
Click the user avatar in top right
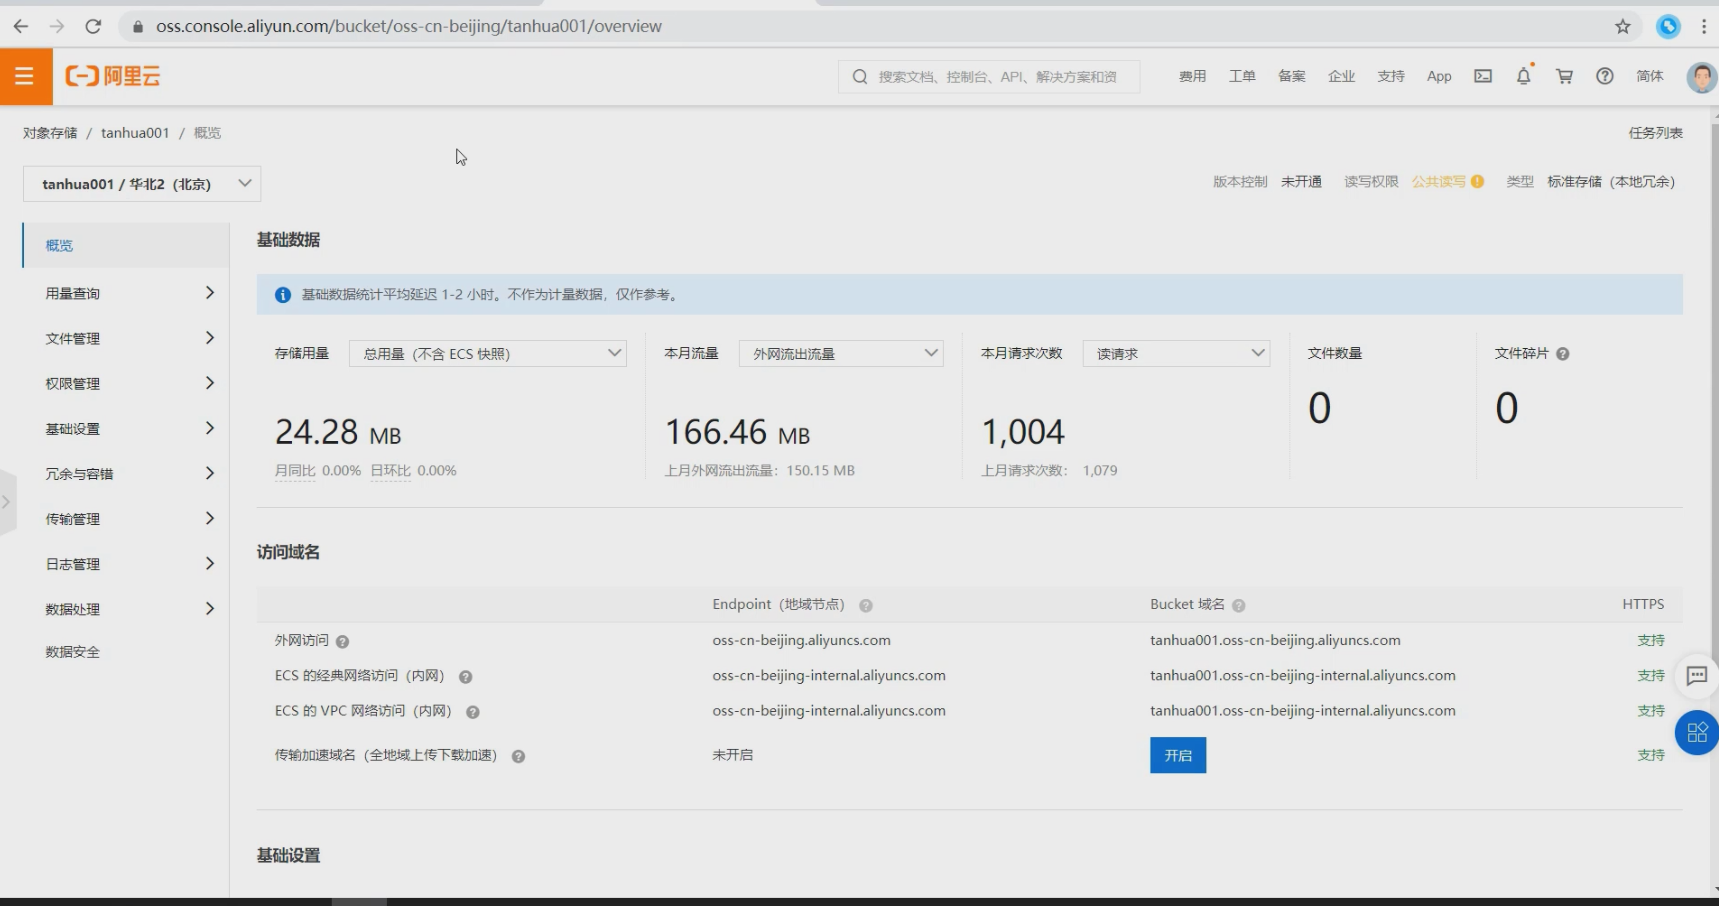click(1700, 76)
